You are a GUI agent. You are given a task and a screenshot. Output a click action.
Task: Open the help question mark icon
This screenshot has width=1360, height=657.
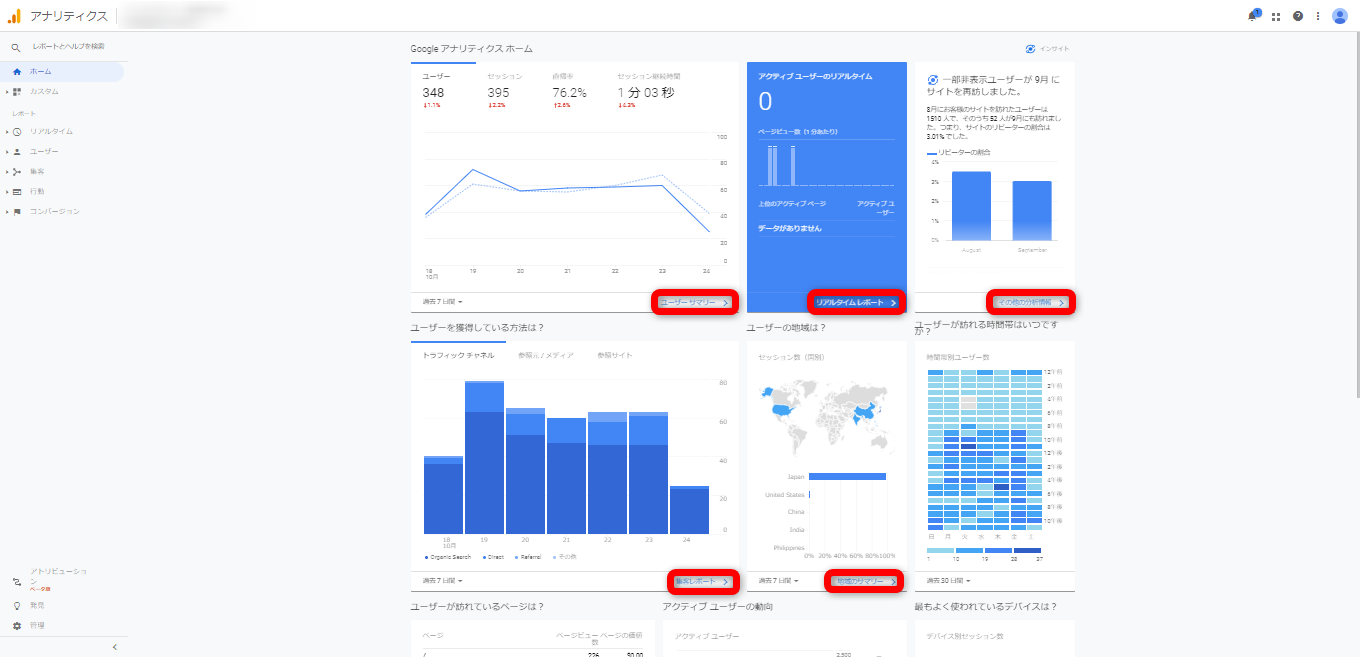tap(1298, 16)
